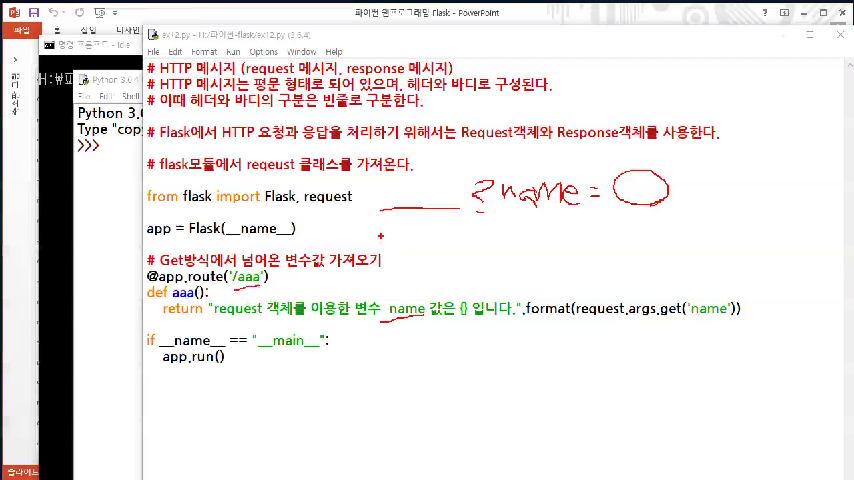Minimize the PowerPoint window
The height and width of the screenshot is (480, 854).
[x=804, y=13]
